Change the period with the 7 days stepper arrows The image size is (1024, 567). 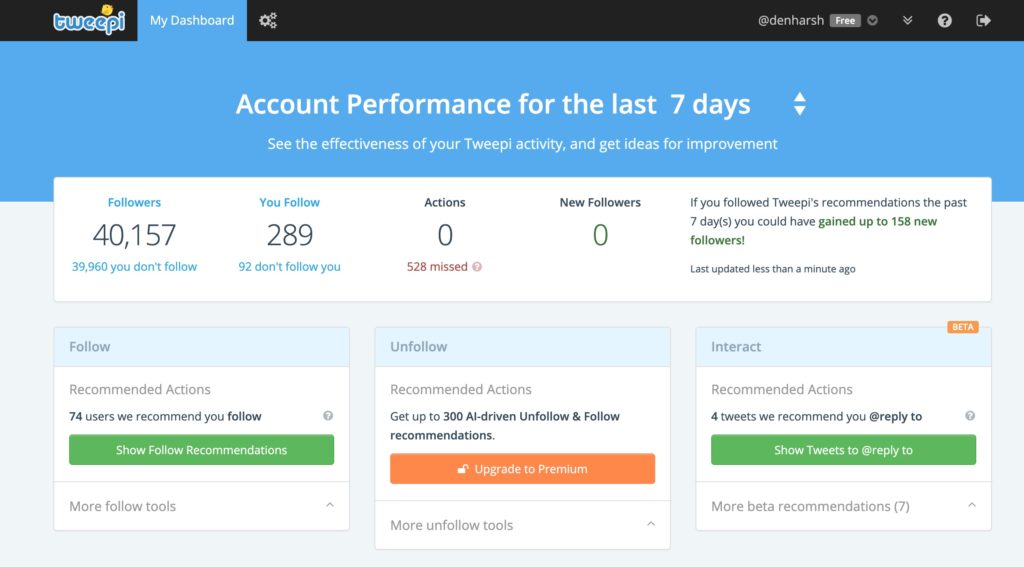(799, 104)
